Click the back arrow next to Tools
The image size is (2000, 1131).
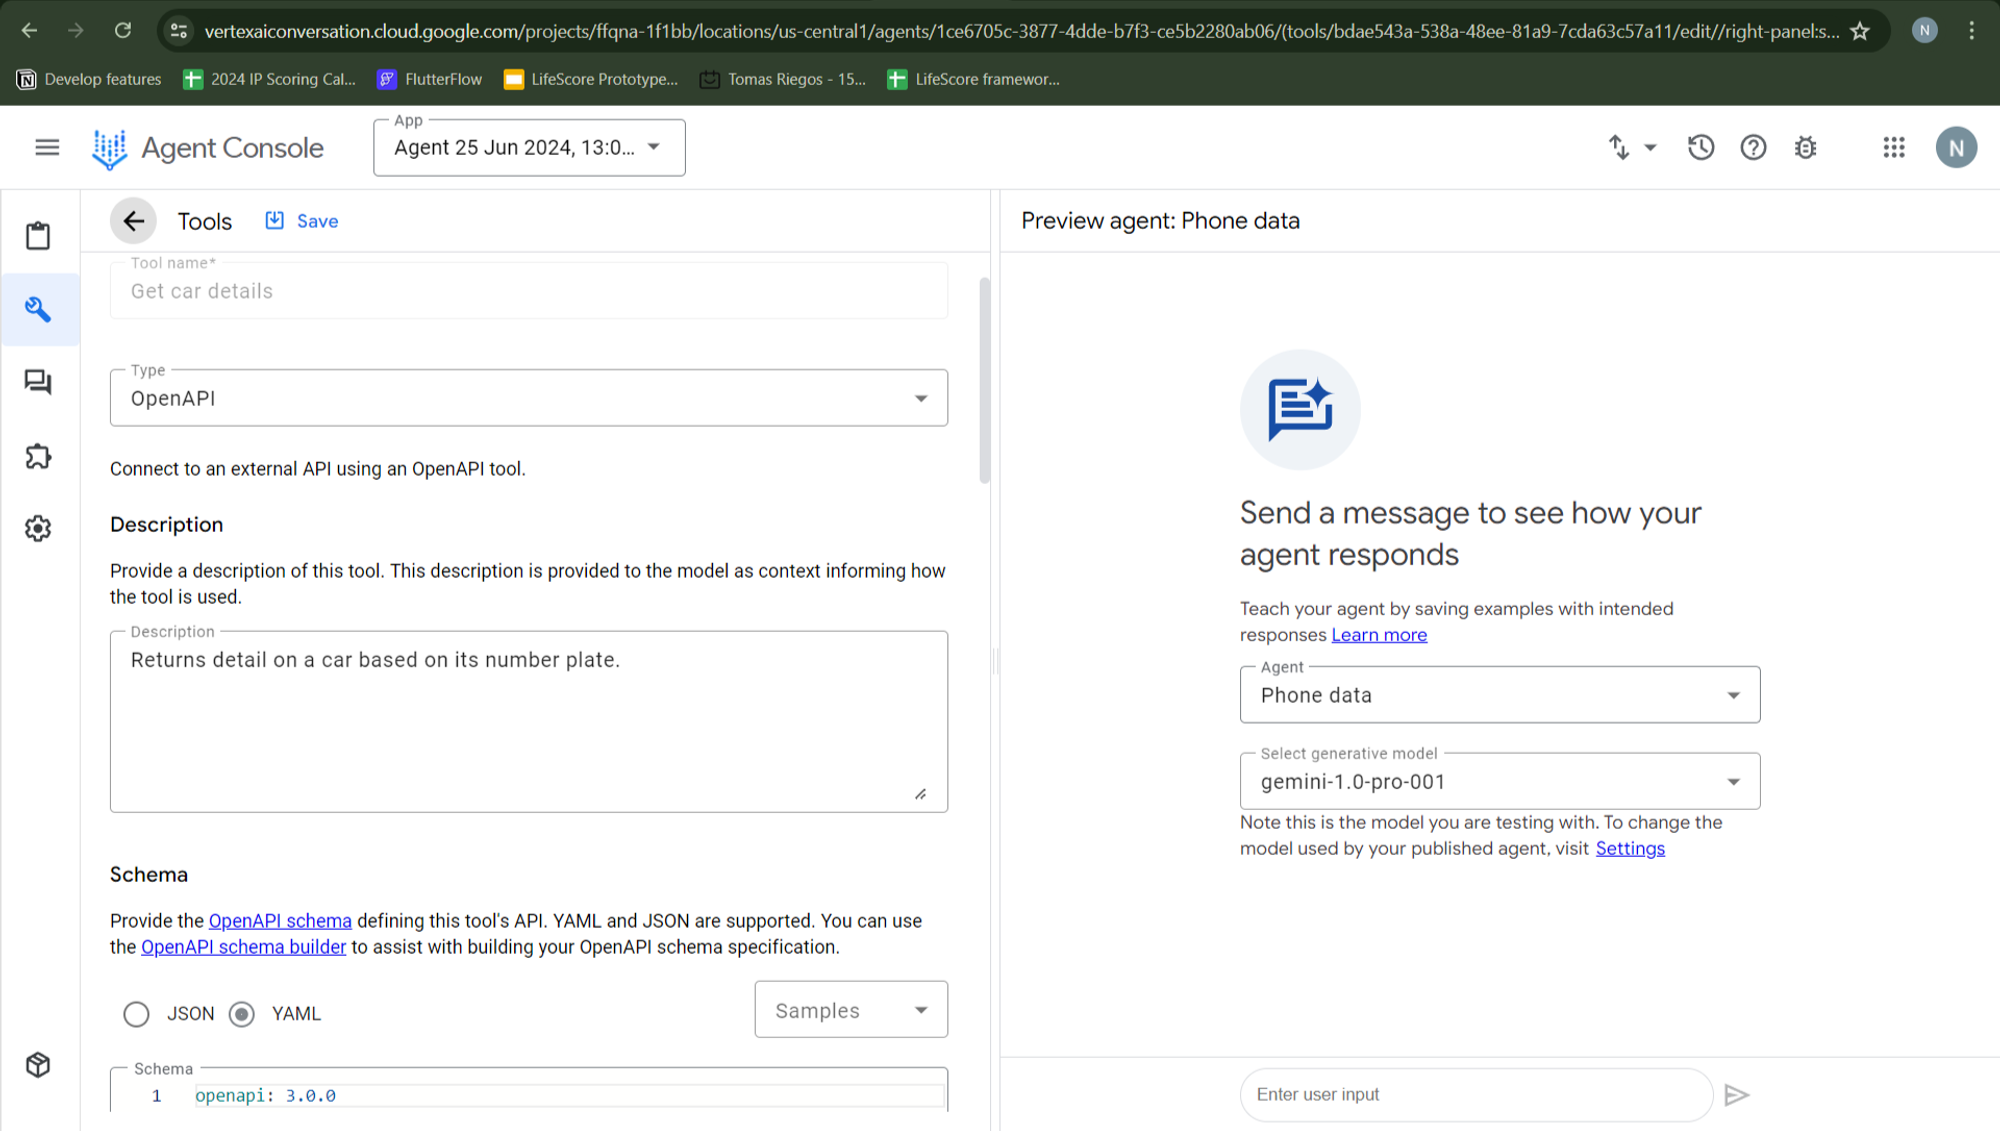[x=133, y=221]
